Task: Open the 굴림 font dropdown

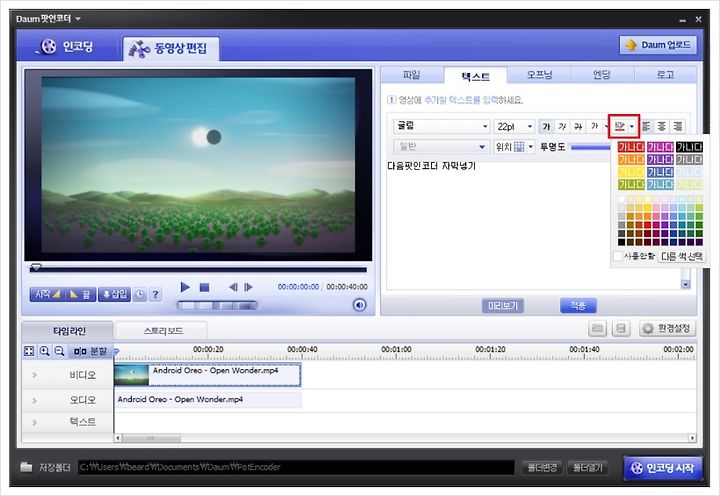Action: (441, 126)
